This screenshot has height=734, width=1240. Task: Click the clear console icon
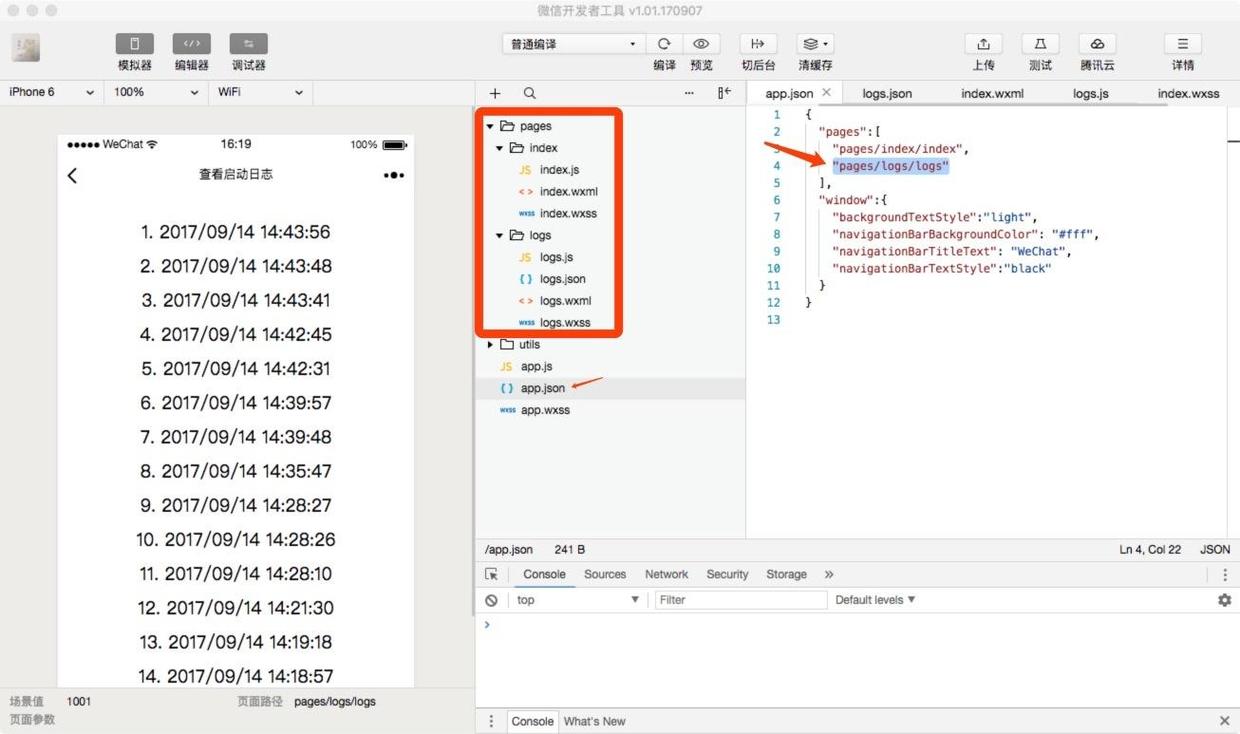click(491, 600)
